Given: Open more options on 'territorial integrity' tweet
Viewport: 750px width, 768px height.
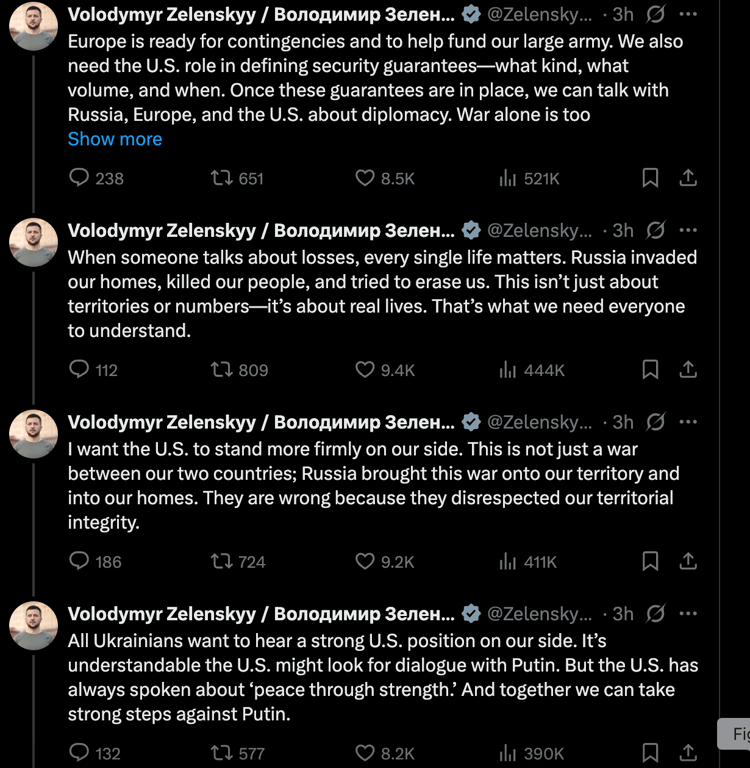Looking at the screenshot, I should pyautogui.click(x=688, y=422).
